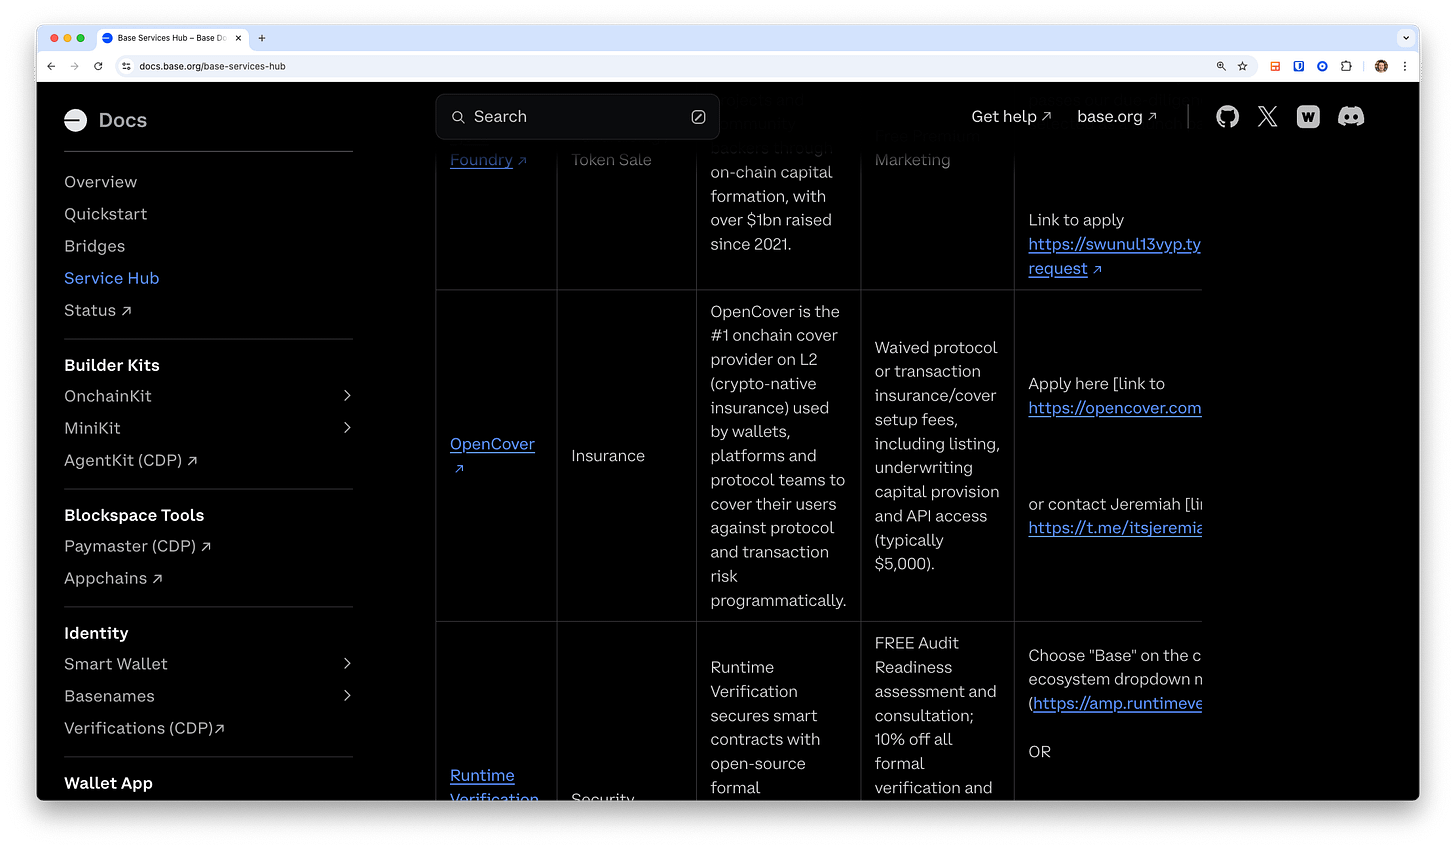
Task: Expand the MiniKit section chevron
Action: coord(347,428)
